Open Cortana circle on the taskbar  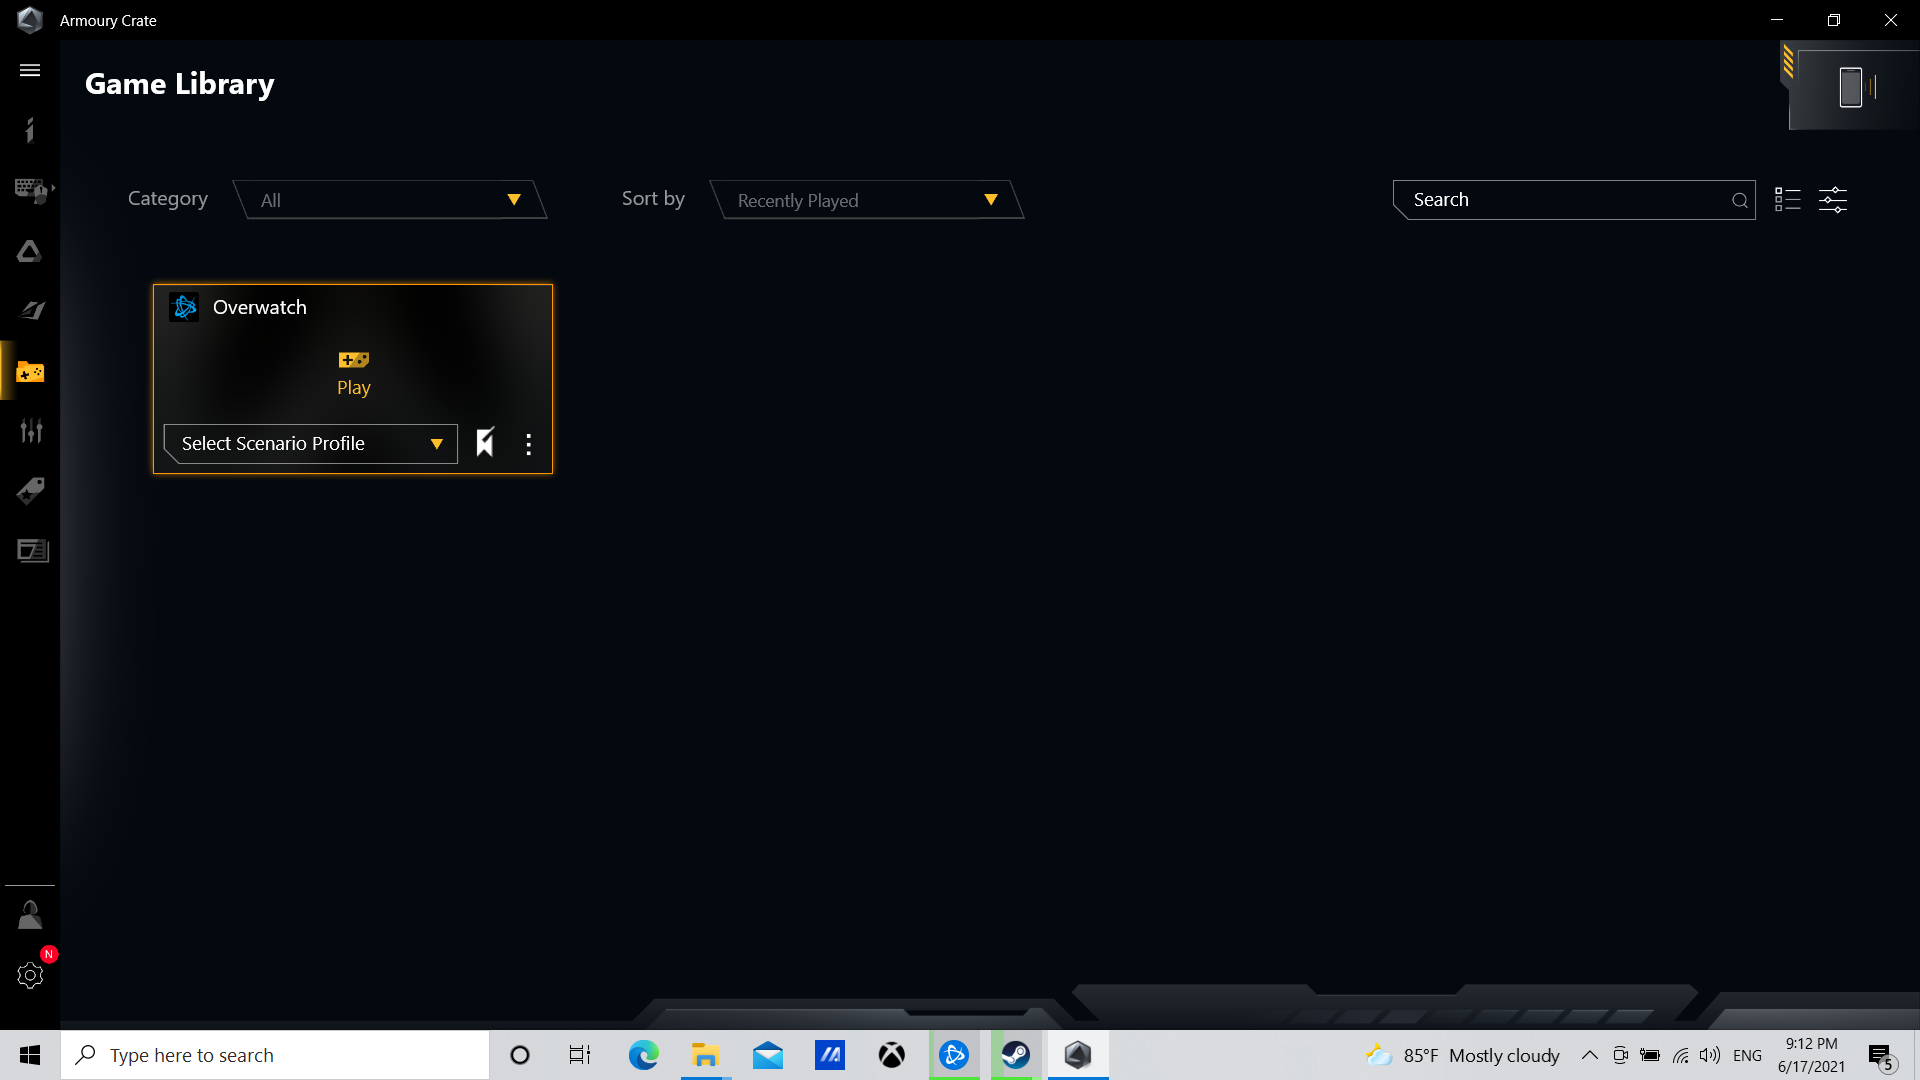(520, 1055)
